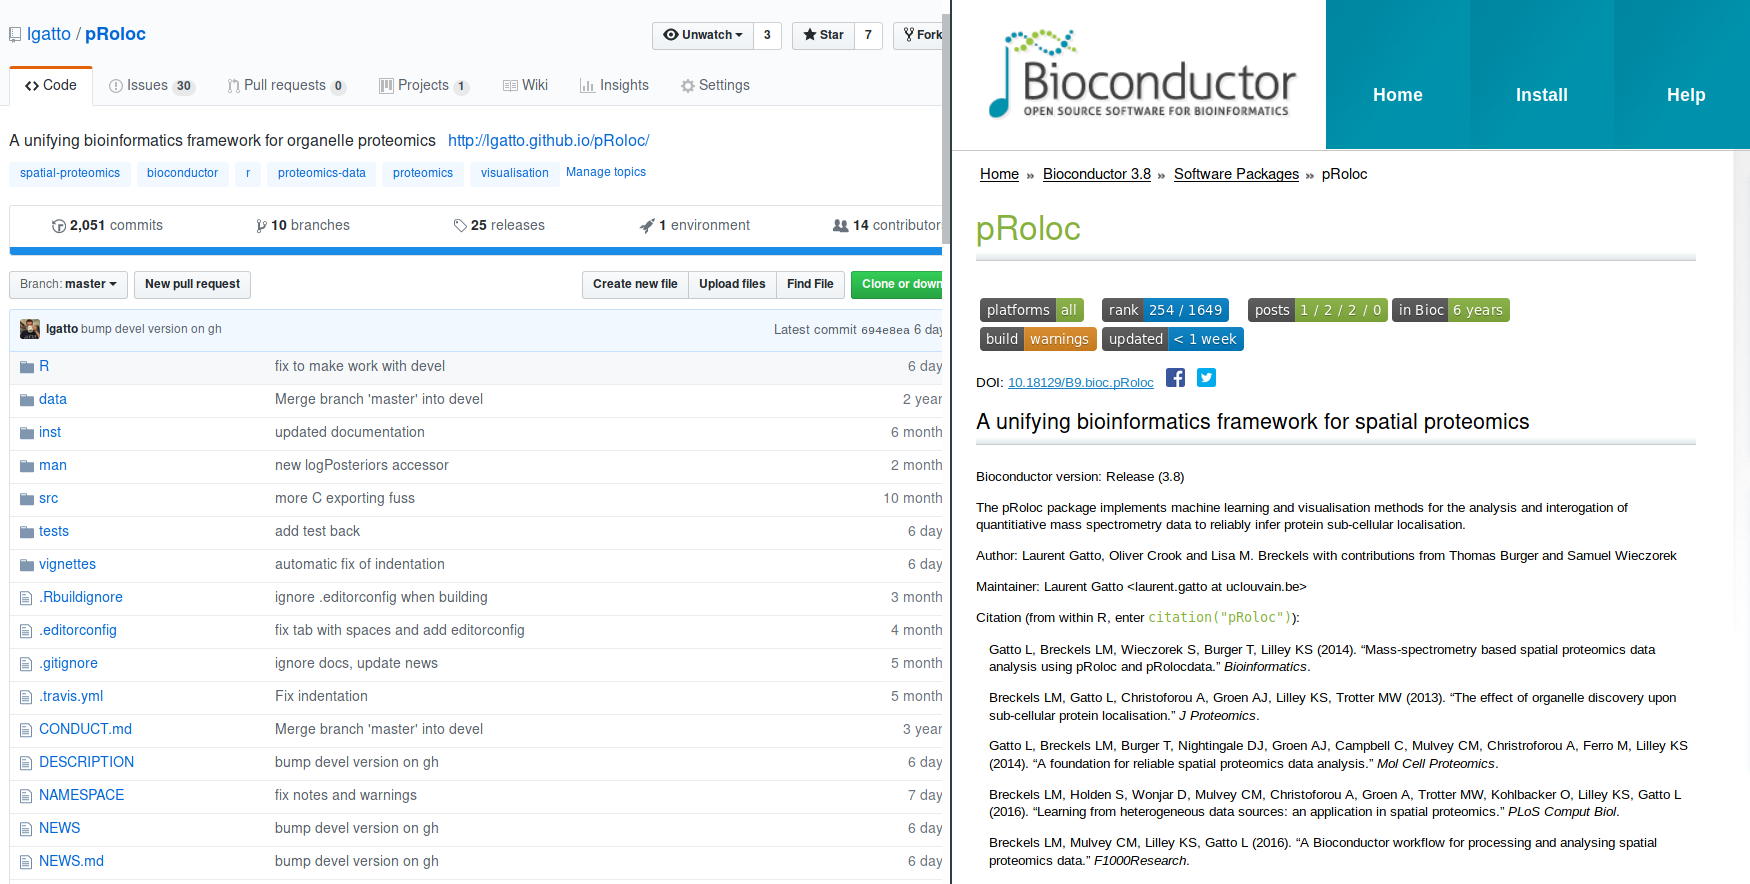Image resolution: width=1750 pixels, height=884 pixels.
Task: Click the Facebook share icon
Action: click(x=1175, y=378)
